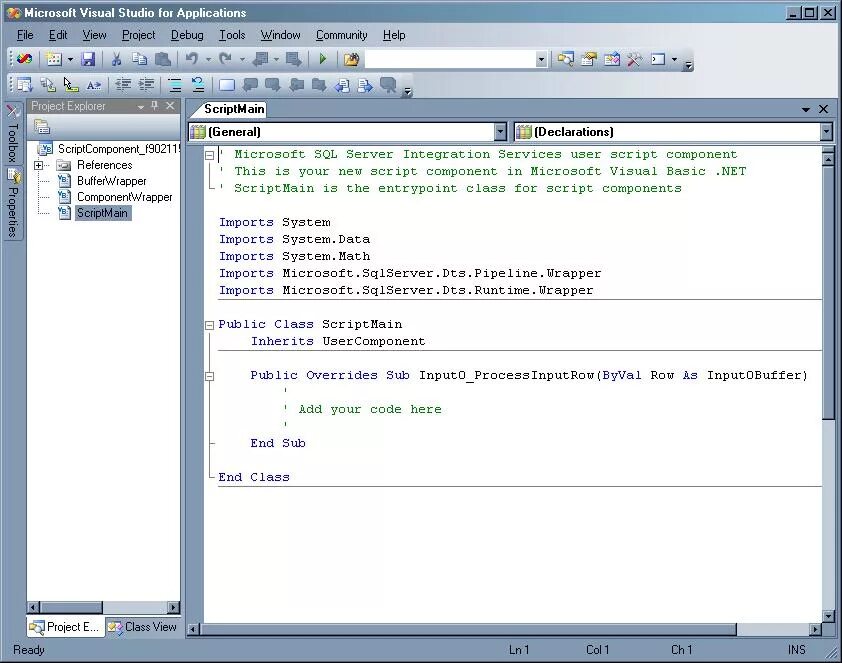
Task: Open the Undo history dropdown arrow
Action: (208, 59)
